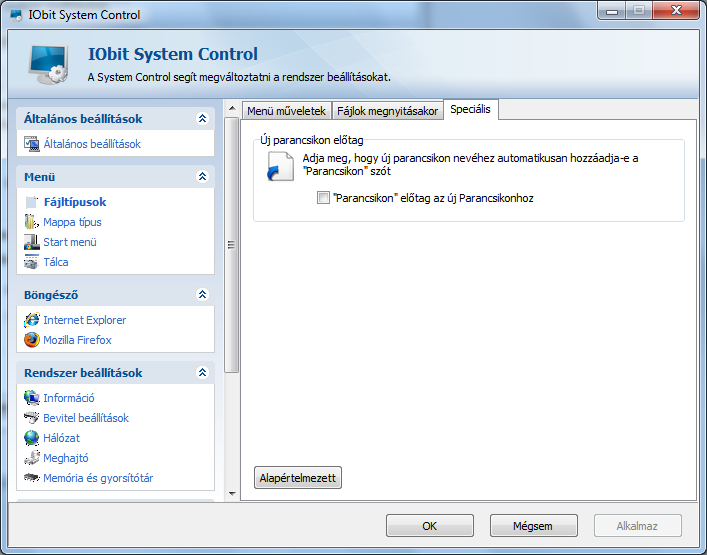Click the Meghajtó drive icon

(x=32, y=458)
